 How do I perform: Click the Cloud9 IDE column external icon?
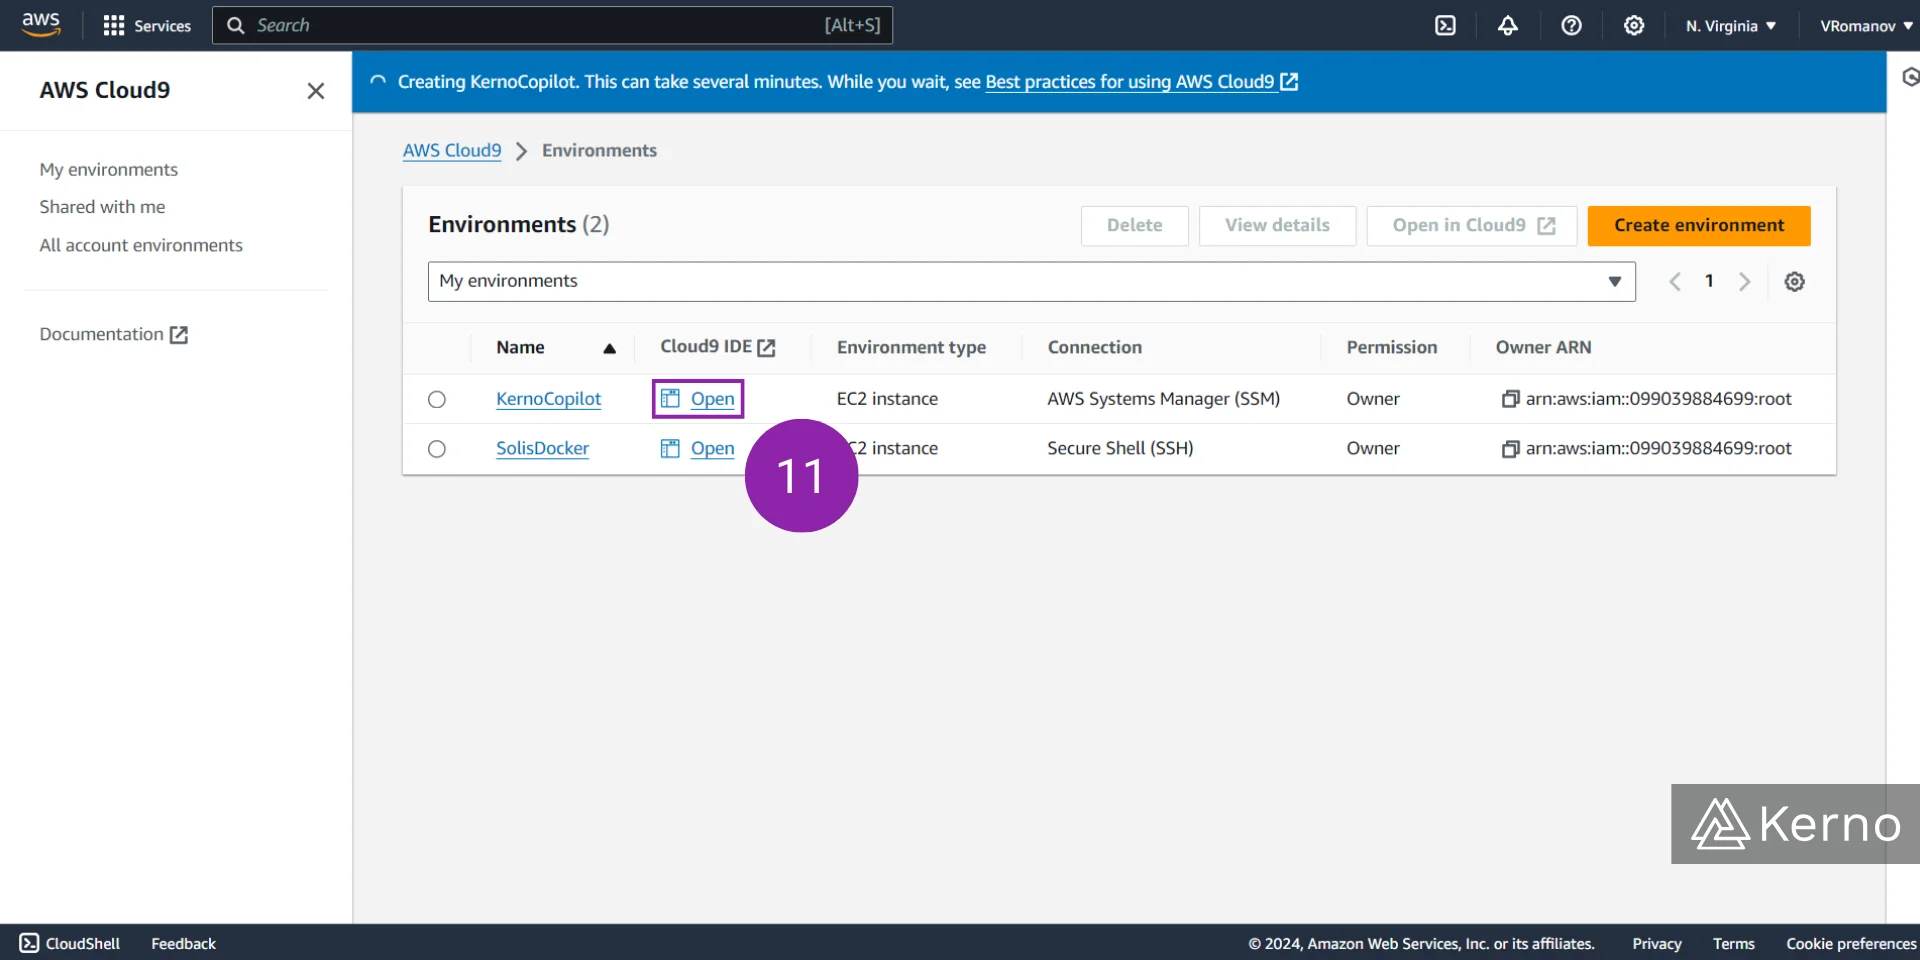point(767,347)
